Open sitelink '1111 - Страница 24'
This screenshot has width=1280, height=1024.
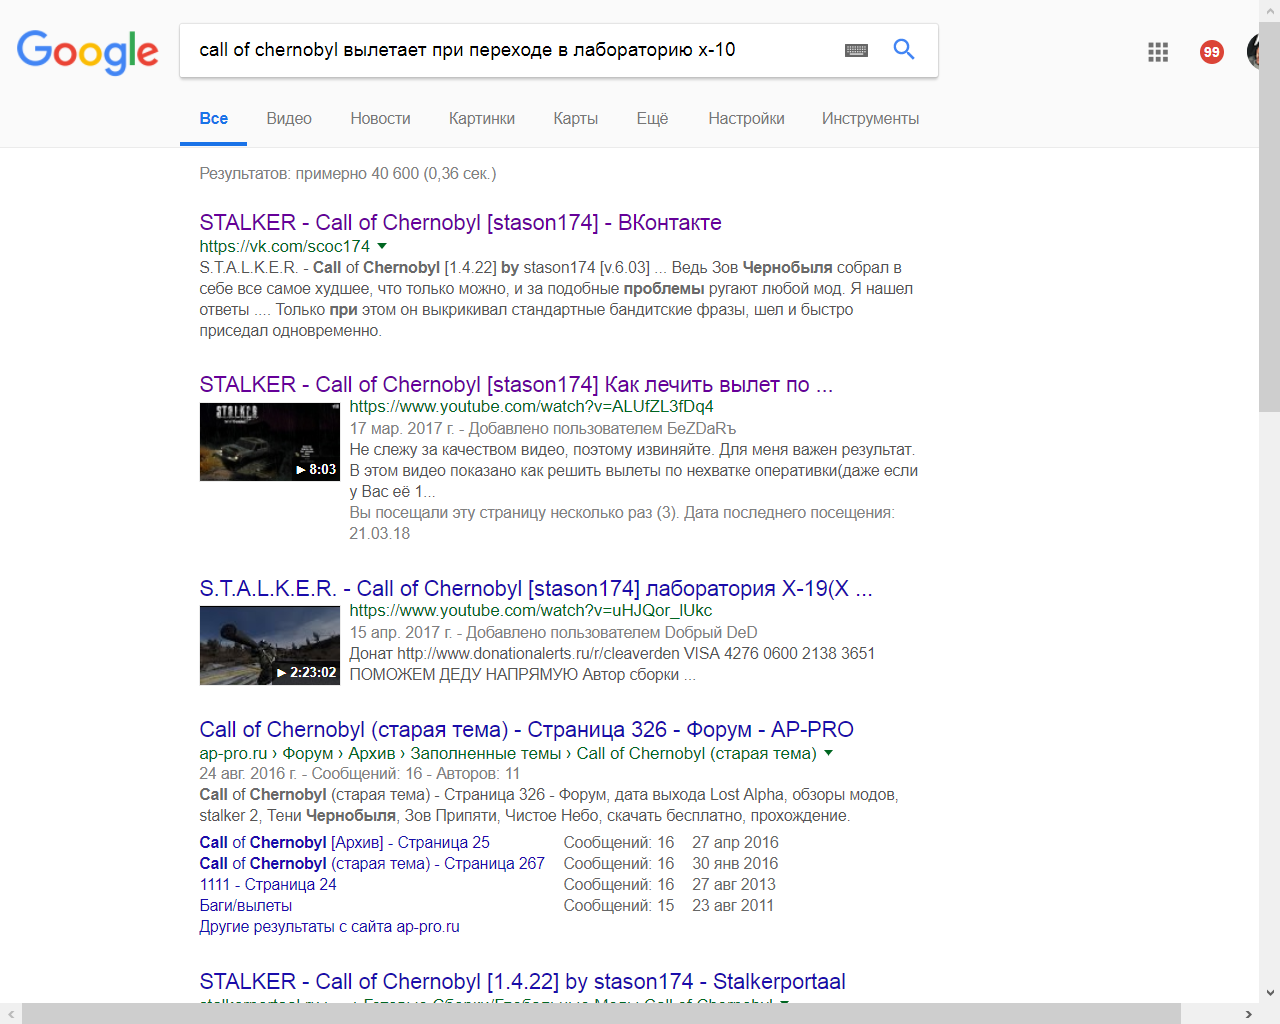(268, 885)
